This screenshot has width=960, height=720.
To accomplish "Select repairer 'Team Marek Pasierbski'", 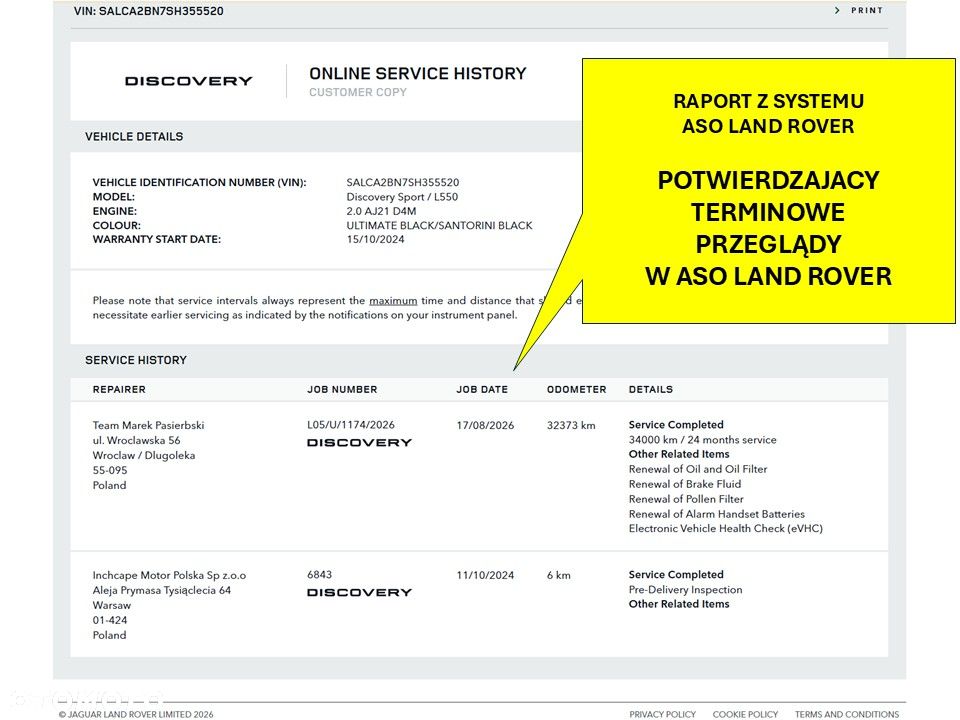I will tap(149, 426).
